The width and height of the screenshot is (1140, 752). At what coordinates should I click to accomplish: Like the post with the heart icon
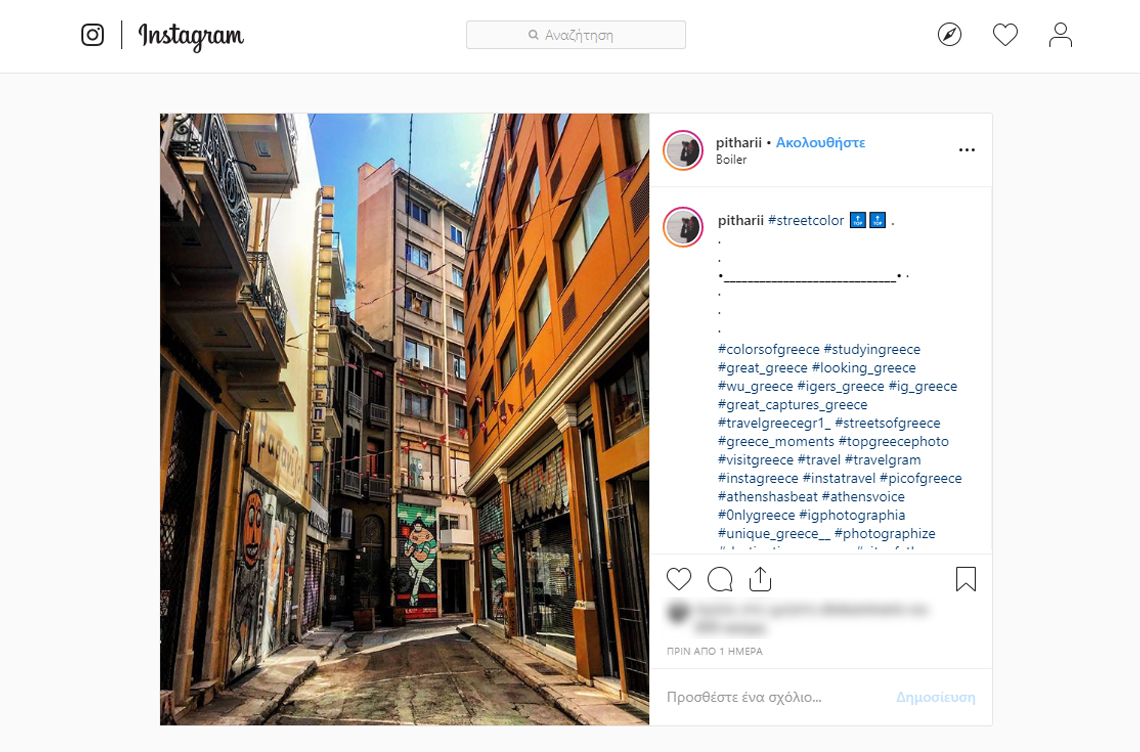[679, 579]
